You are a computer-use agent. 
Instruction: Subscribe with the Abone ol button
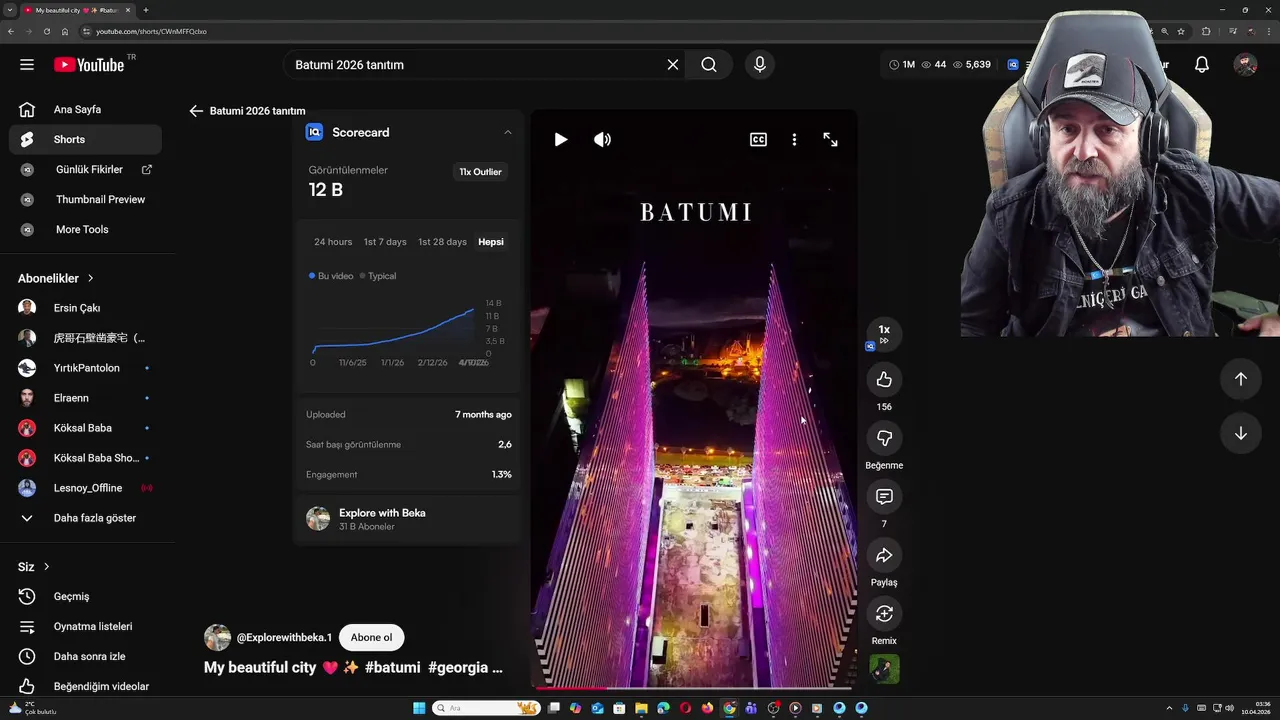coord(372,638)
